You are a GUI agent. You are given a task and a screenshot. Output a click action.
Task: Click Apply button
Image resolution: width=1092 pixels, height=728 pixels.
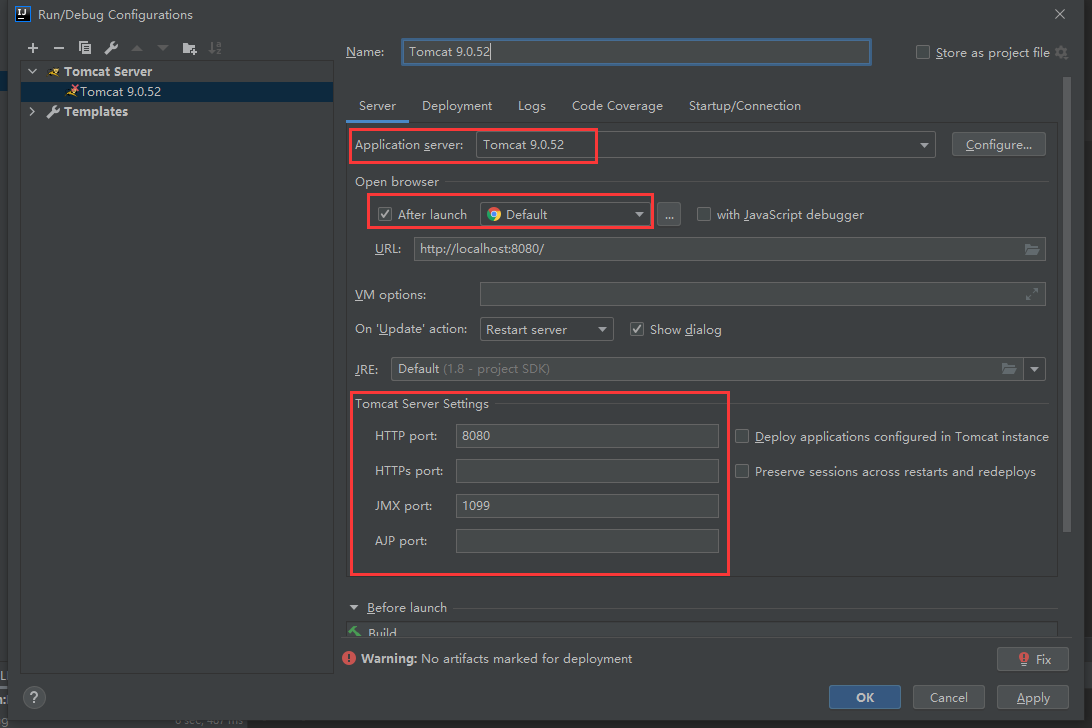point(1033,697)
